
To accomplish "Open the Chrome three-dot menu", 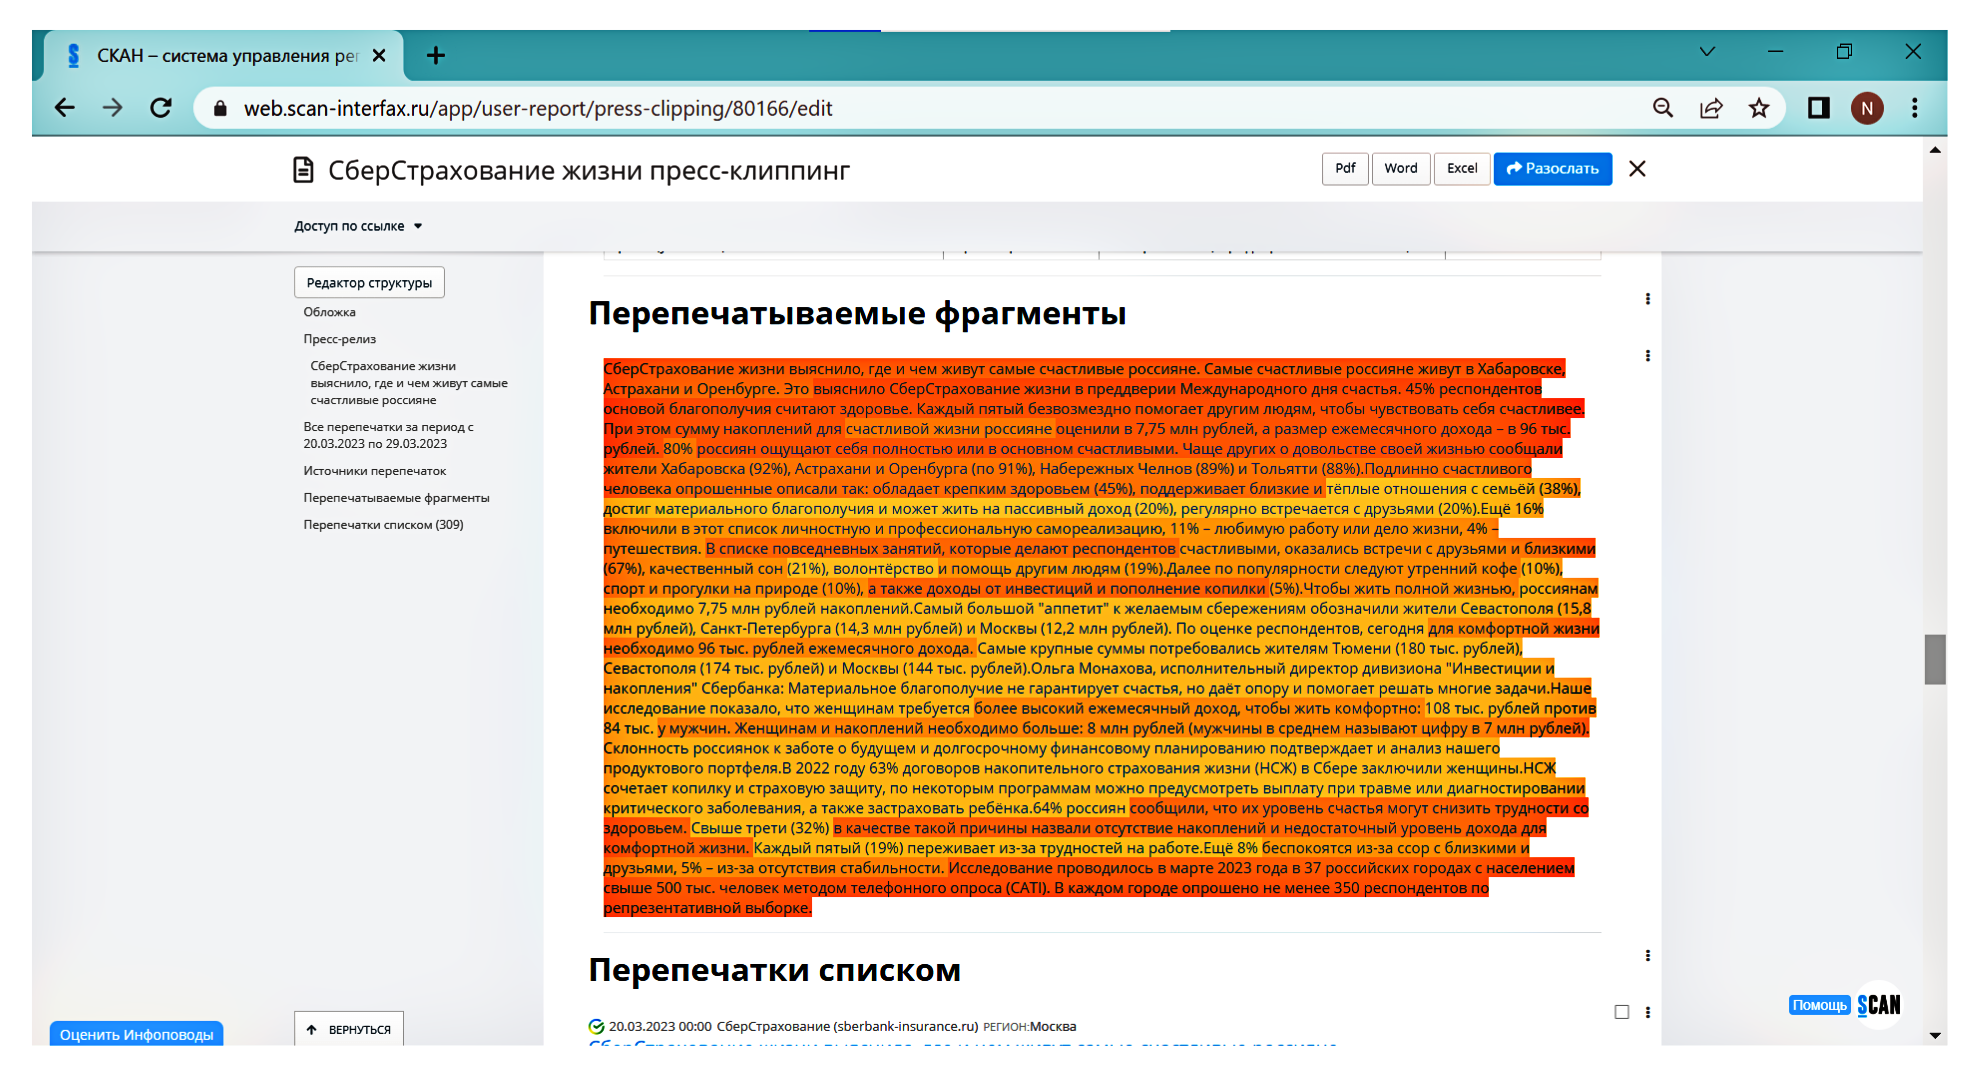I will point(1916,108).
